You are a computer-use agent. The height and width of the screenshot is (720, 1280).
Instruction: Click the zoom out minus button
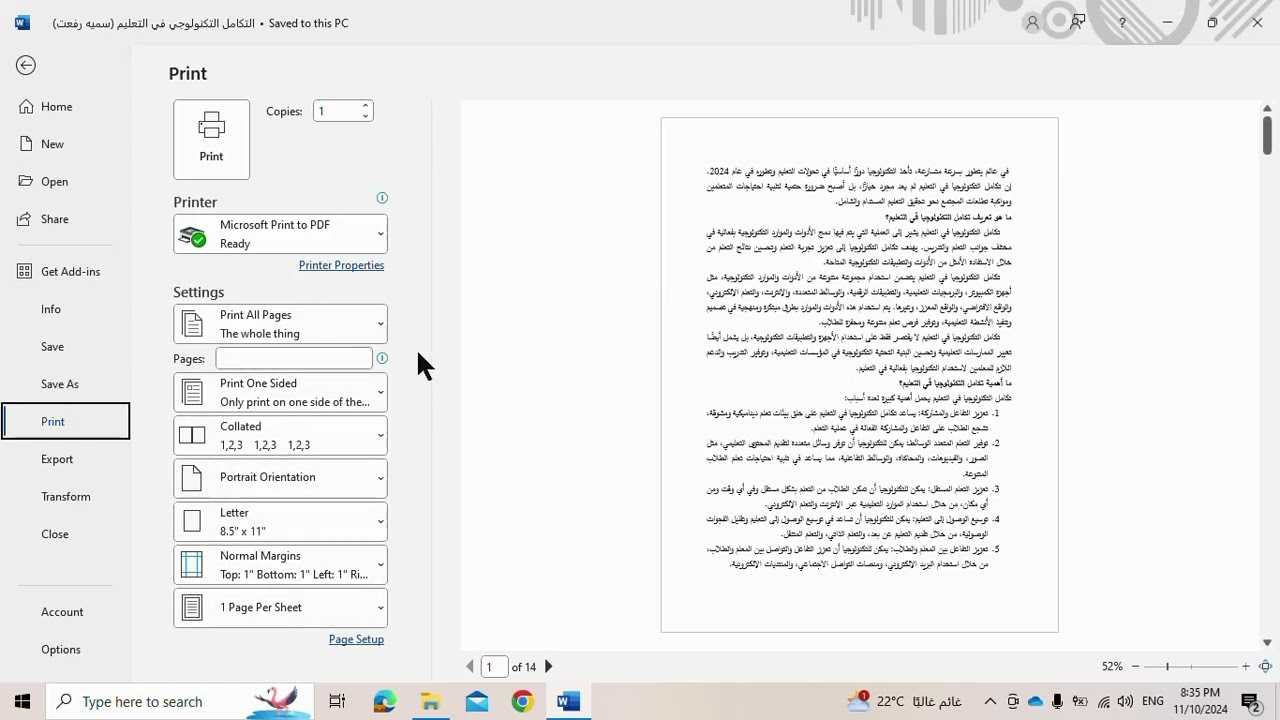pyautogui.click(x=1135, y=666)
